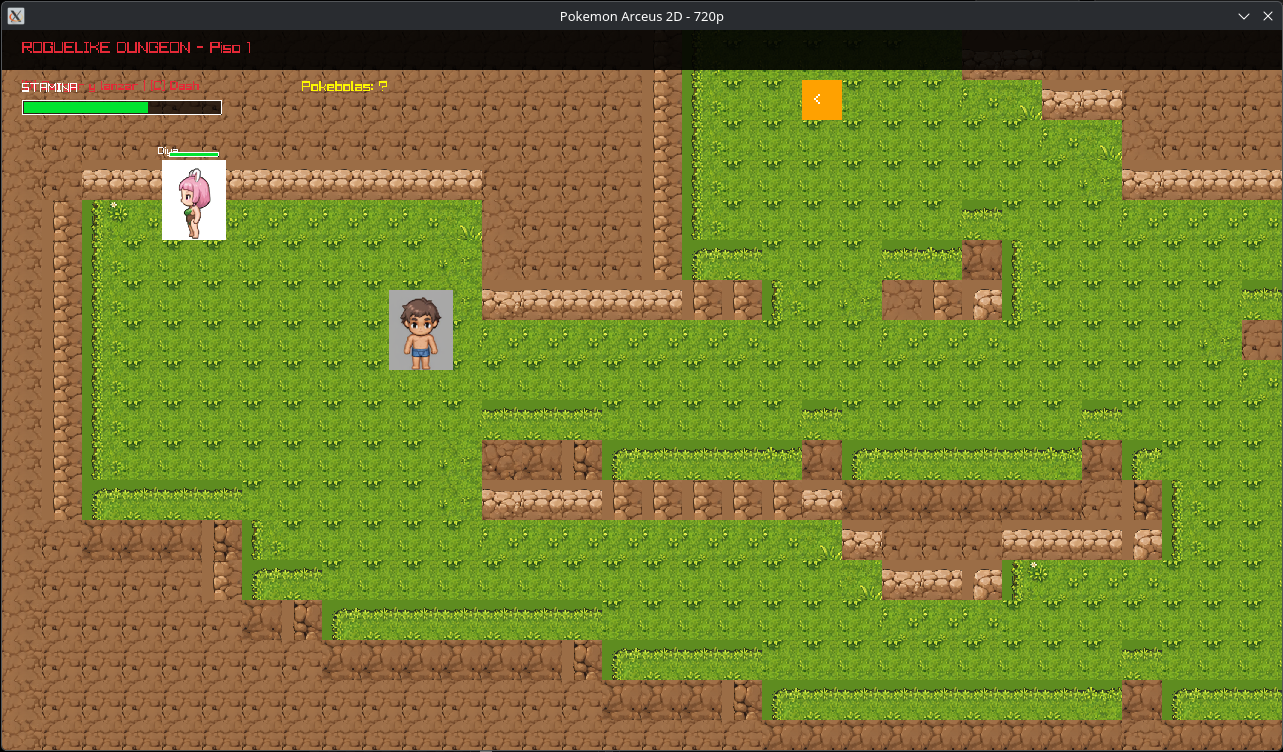Click the Diya name label
Screen dimensions: 1283x752
[167, 151]
